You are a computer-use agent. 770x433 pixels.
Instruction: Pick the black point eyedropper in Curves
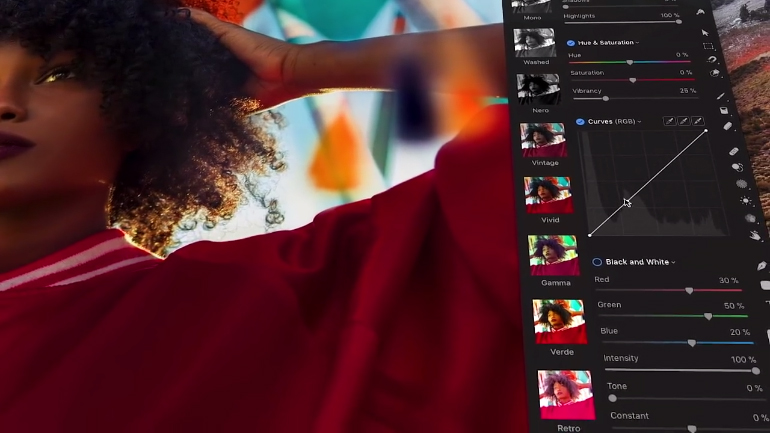coord(670,121)
